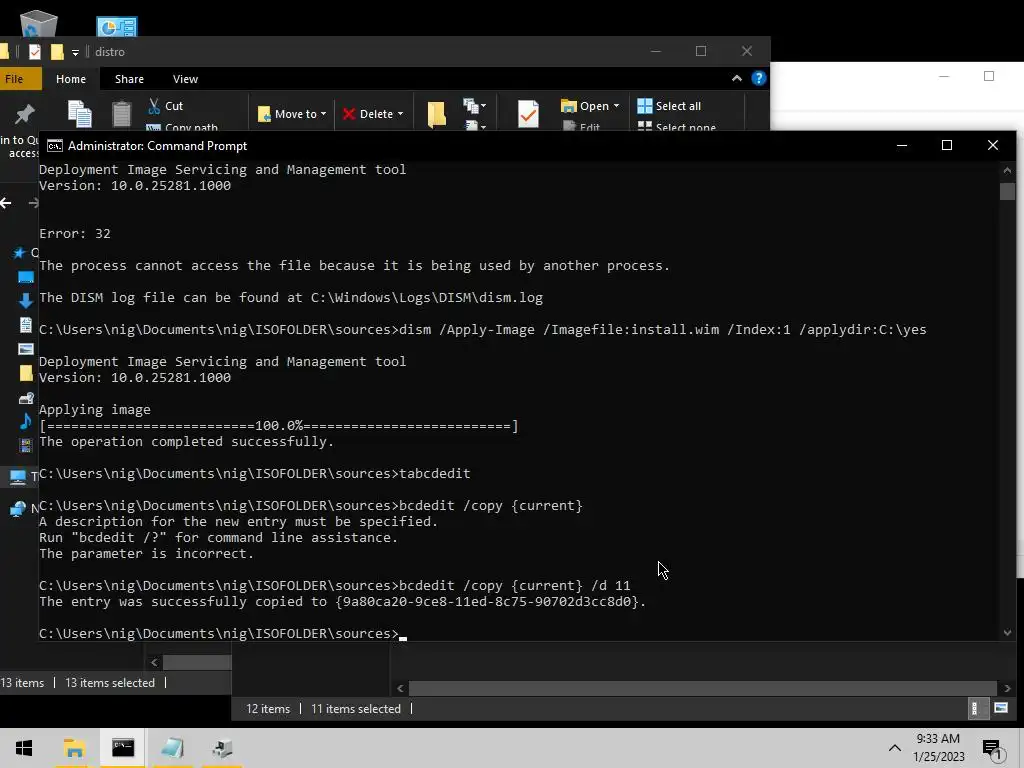Show hidden system tray icons
The image size is (1024, 768).
(895, 748)
